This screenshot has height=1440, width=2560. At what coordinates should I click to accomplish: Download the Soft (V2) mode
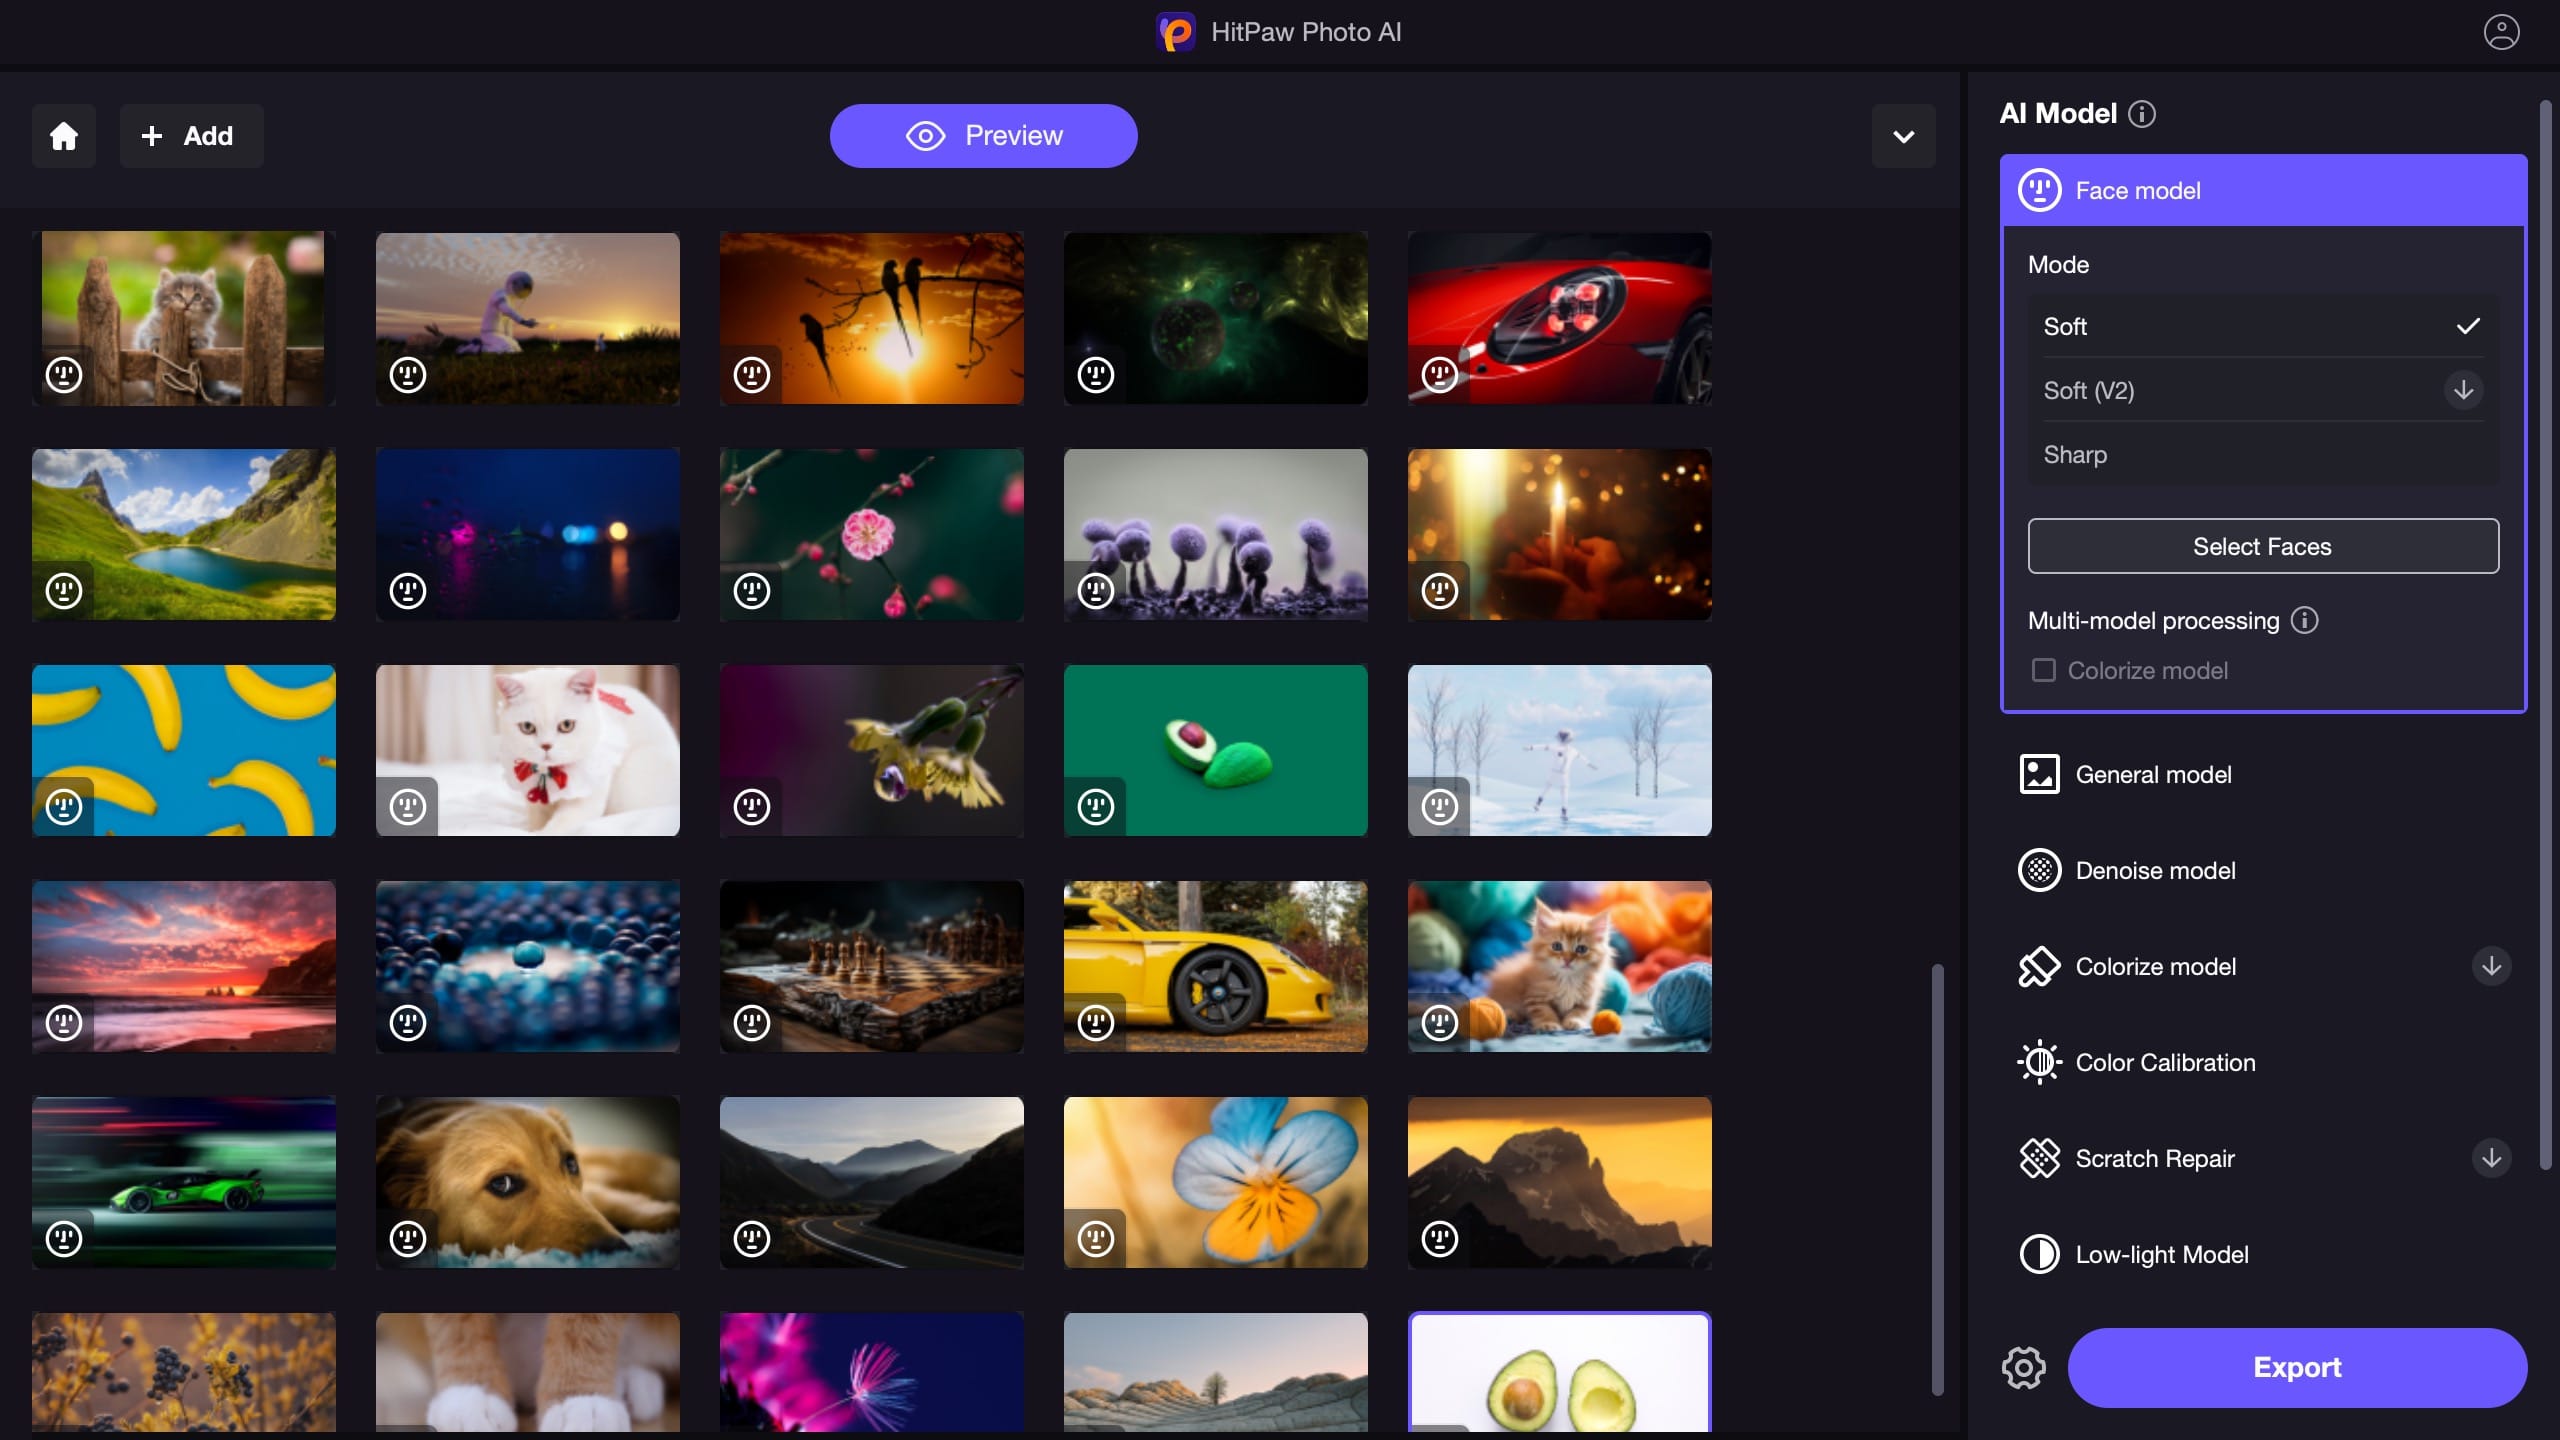[x=2463, y=390]
